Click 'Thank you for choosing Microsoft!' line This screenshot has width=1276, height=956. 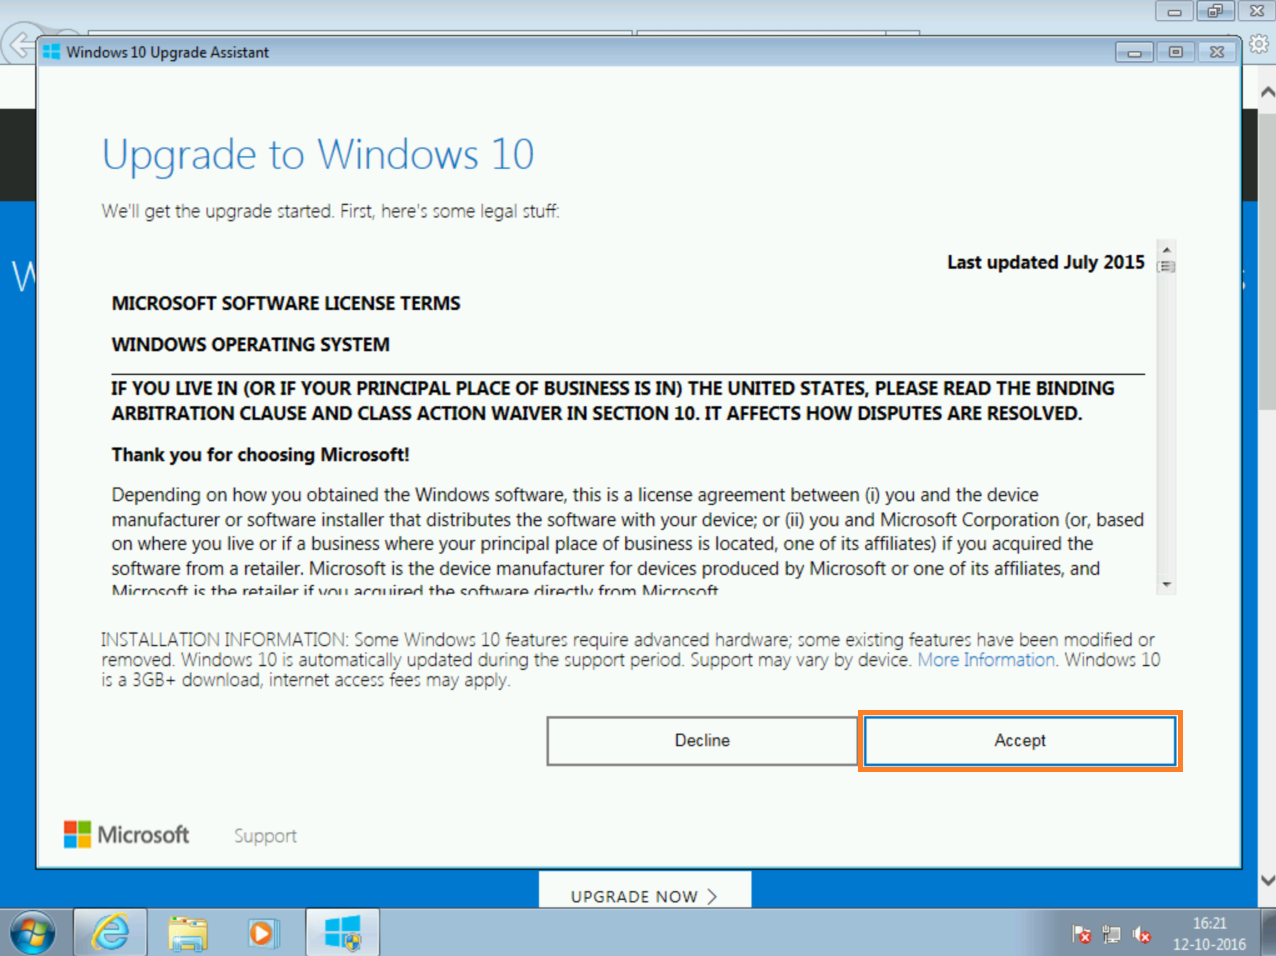(x=260, y=455)
